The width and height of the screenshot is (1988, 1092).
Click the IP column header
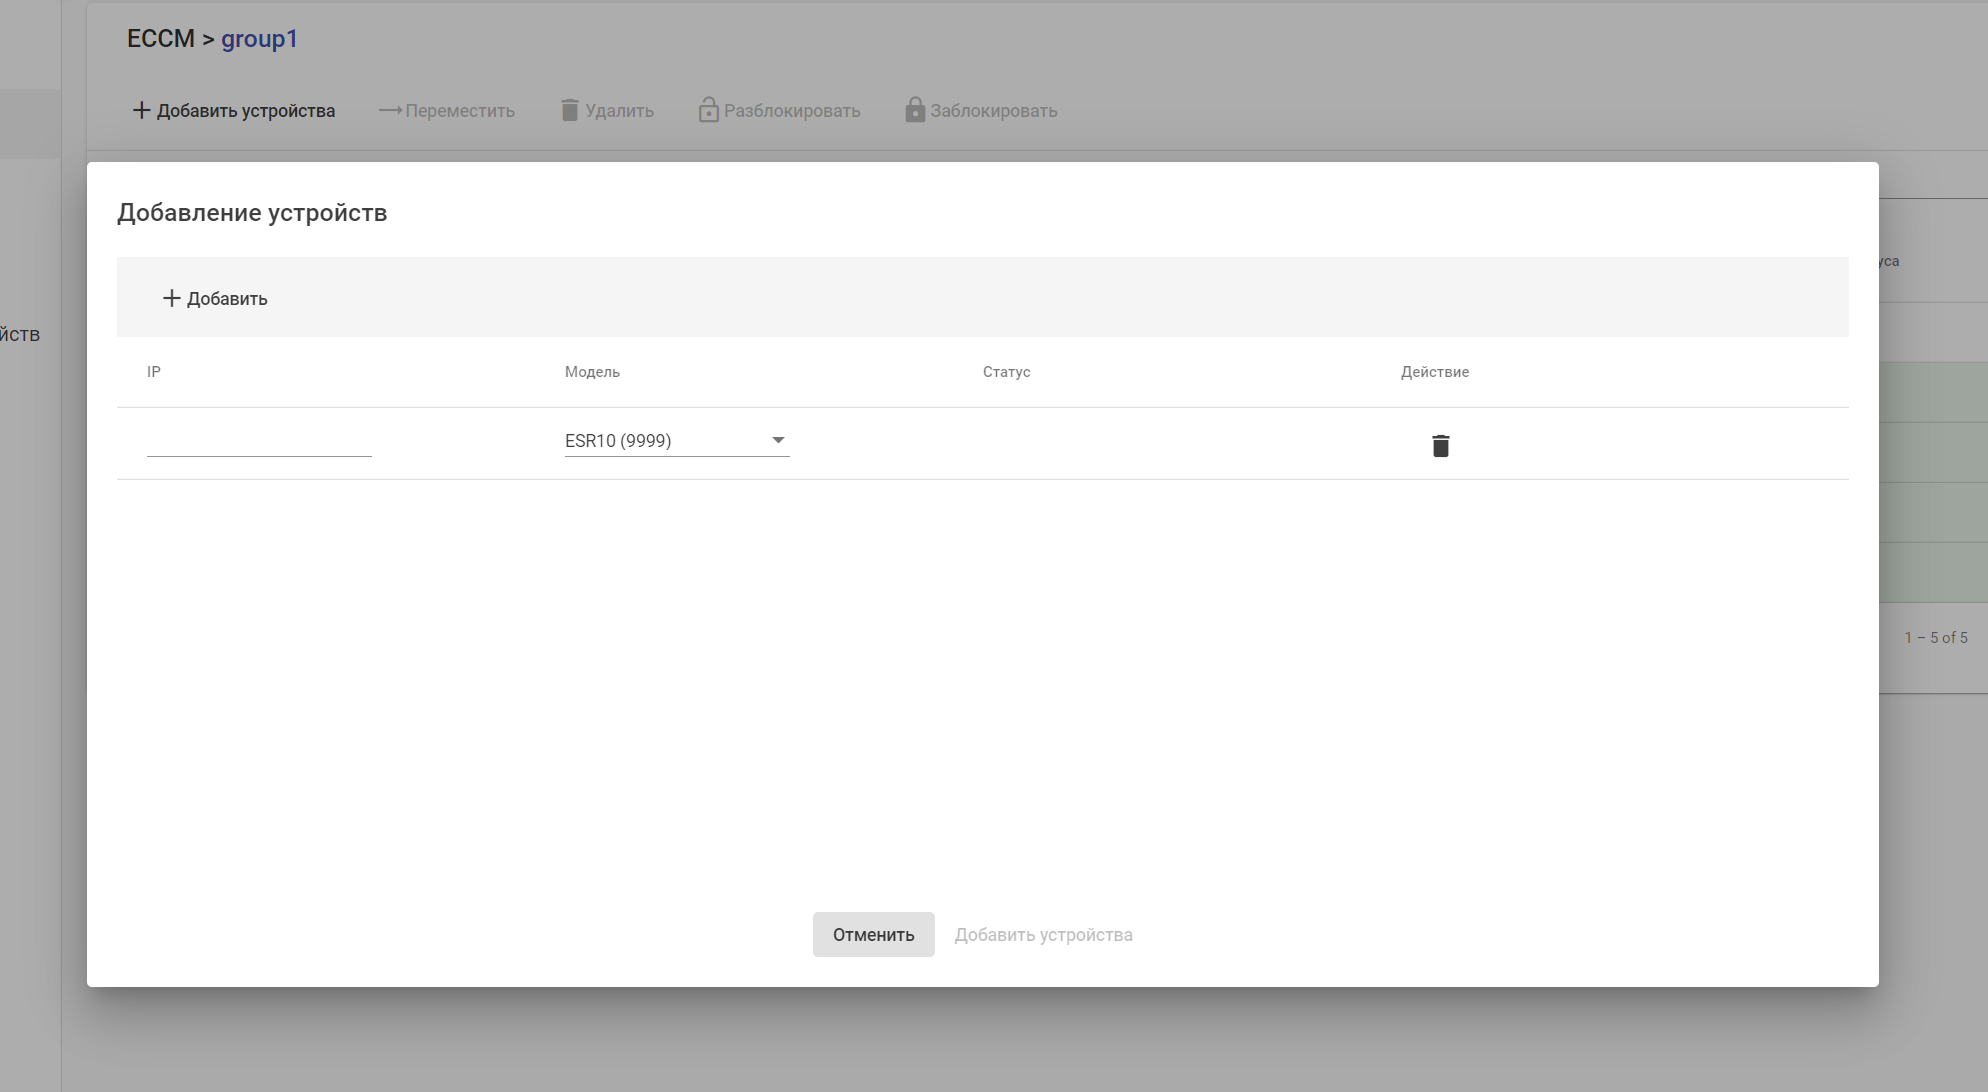[x=154, y=372]
